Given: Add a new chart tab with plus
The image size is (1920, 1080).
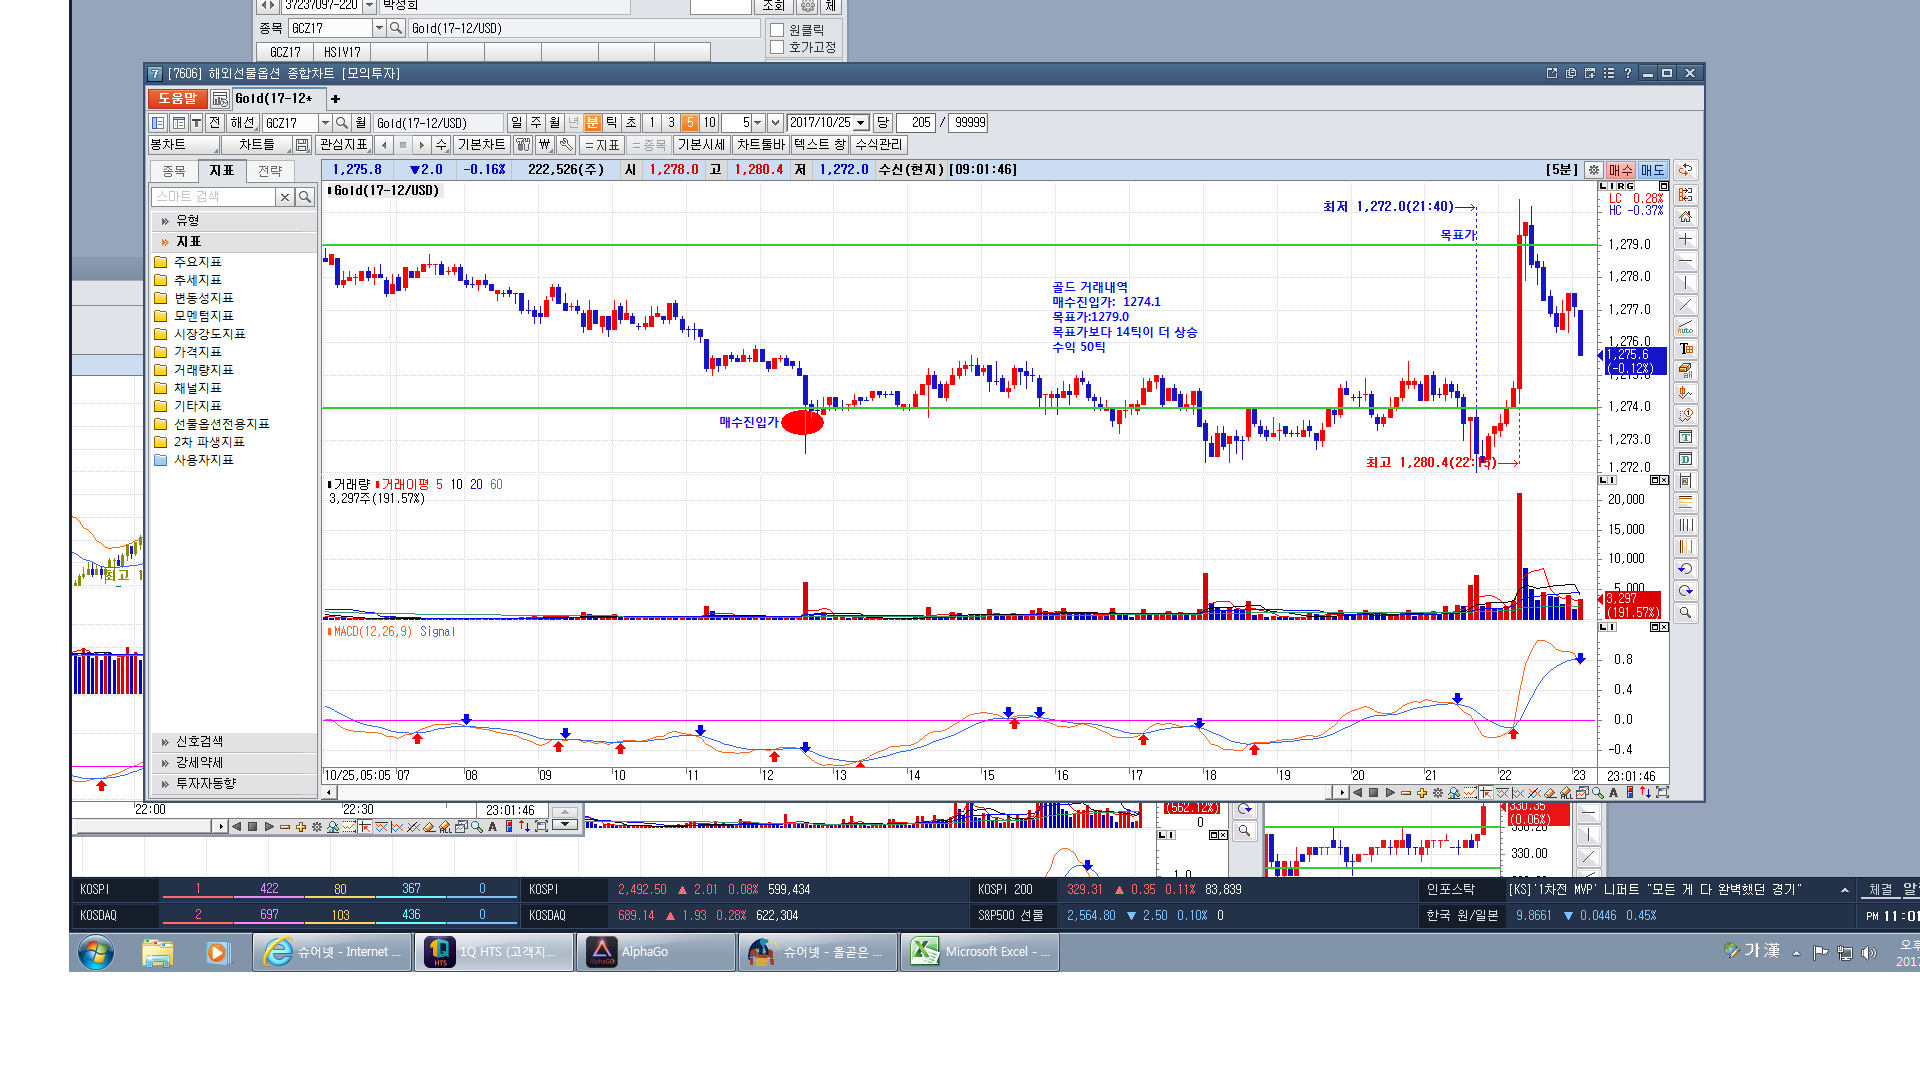Looking at the screenshot, I should click(336, 99).
